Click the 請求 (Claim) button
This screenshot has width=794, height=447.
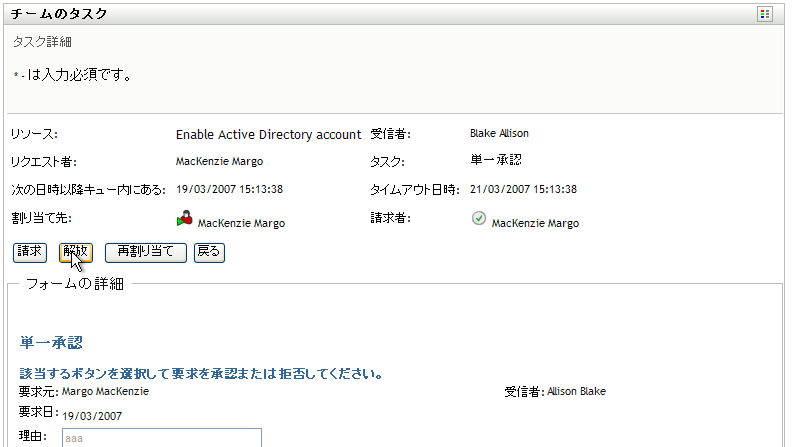coord(30,253)
